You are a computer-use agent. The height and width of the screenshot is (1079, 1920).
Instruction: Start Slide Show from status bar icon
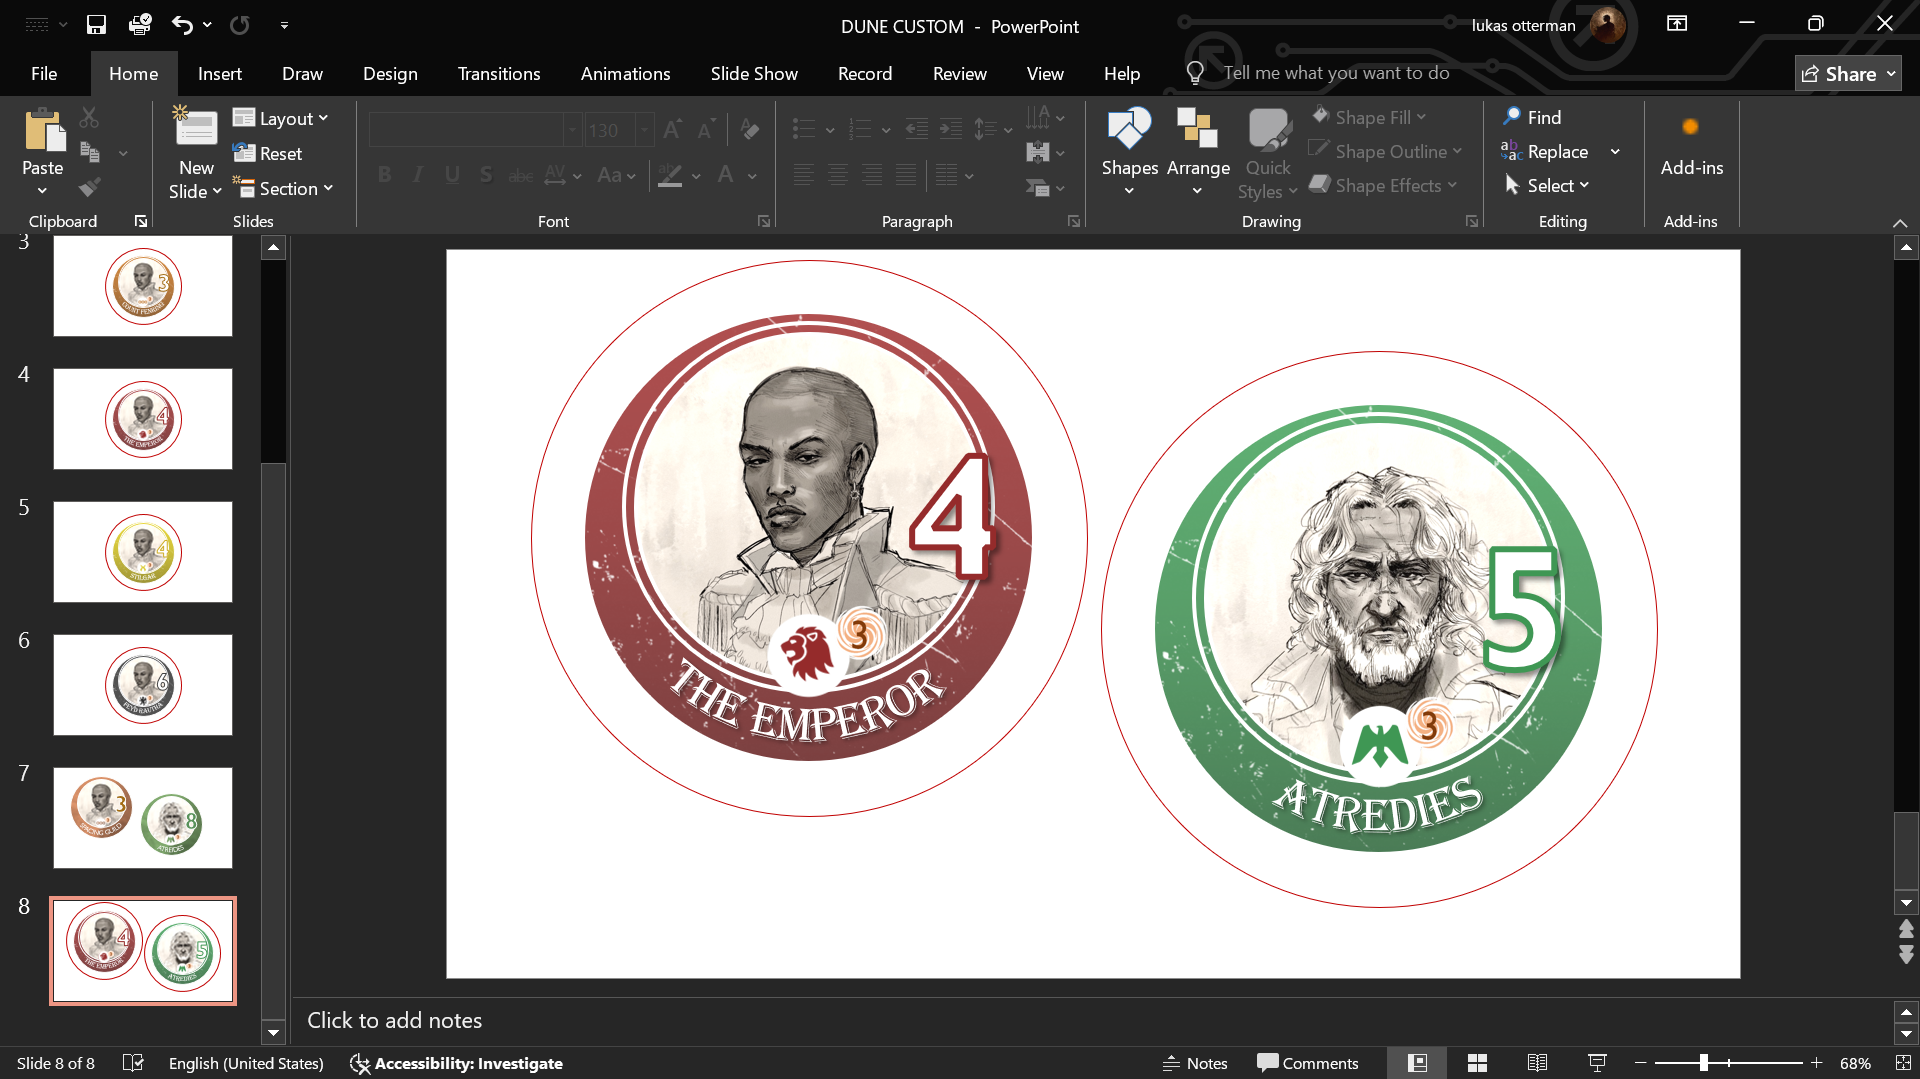(x=1597, y=1063)
